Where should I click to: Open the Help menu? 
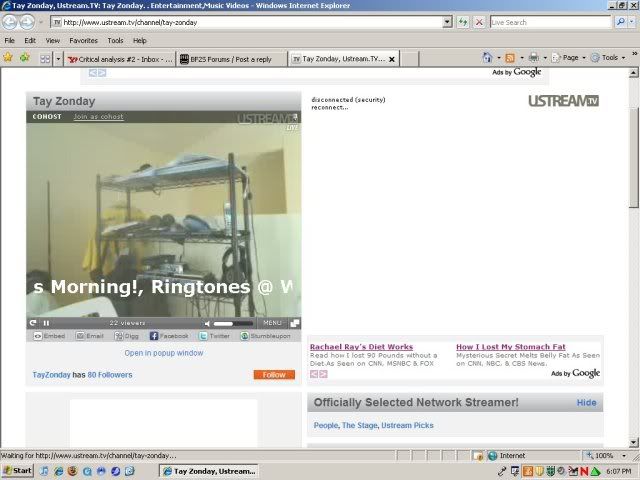(140, 40)
